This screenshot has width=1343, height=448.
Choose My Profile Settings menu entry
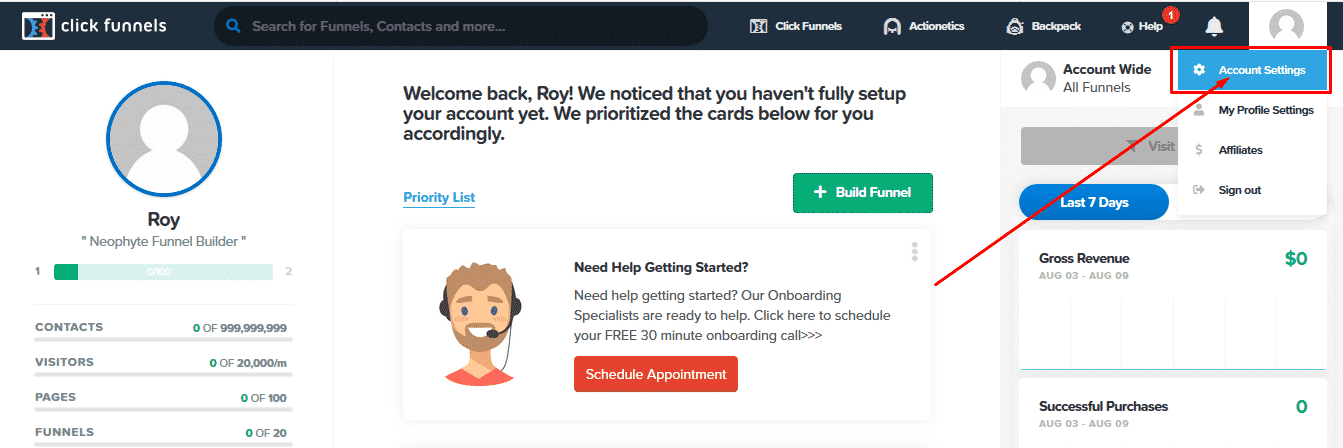point(1253,110)
